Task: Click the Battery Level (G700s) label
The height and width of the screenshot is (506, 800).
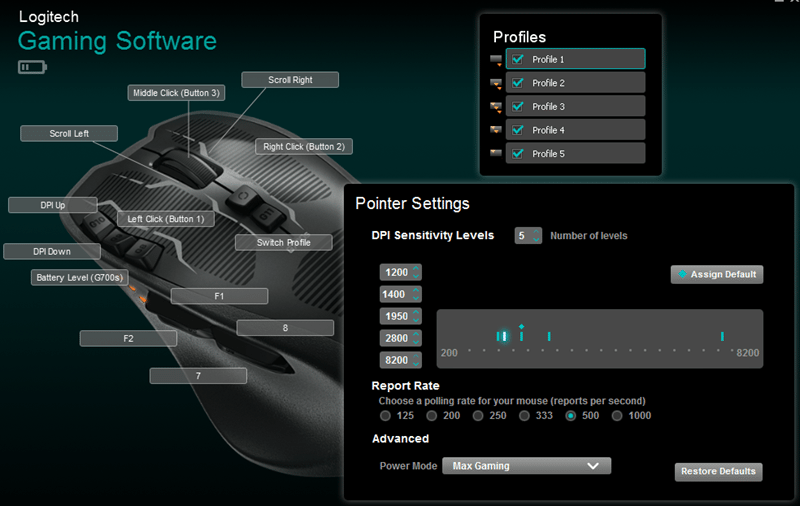Action: tap(80, 277)
